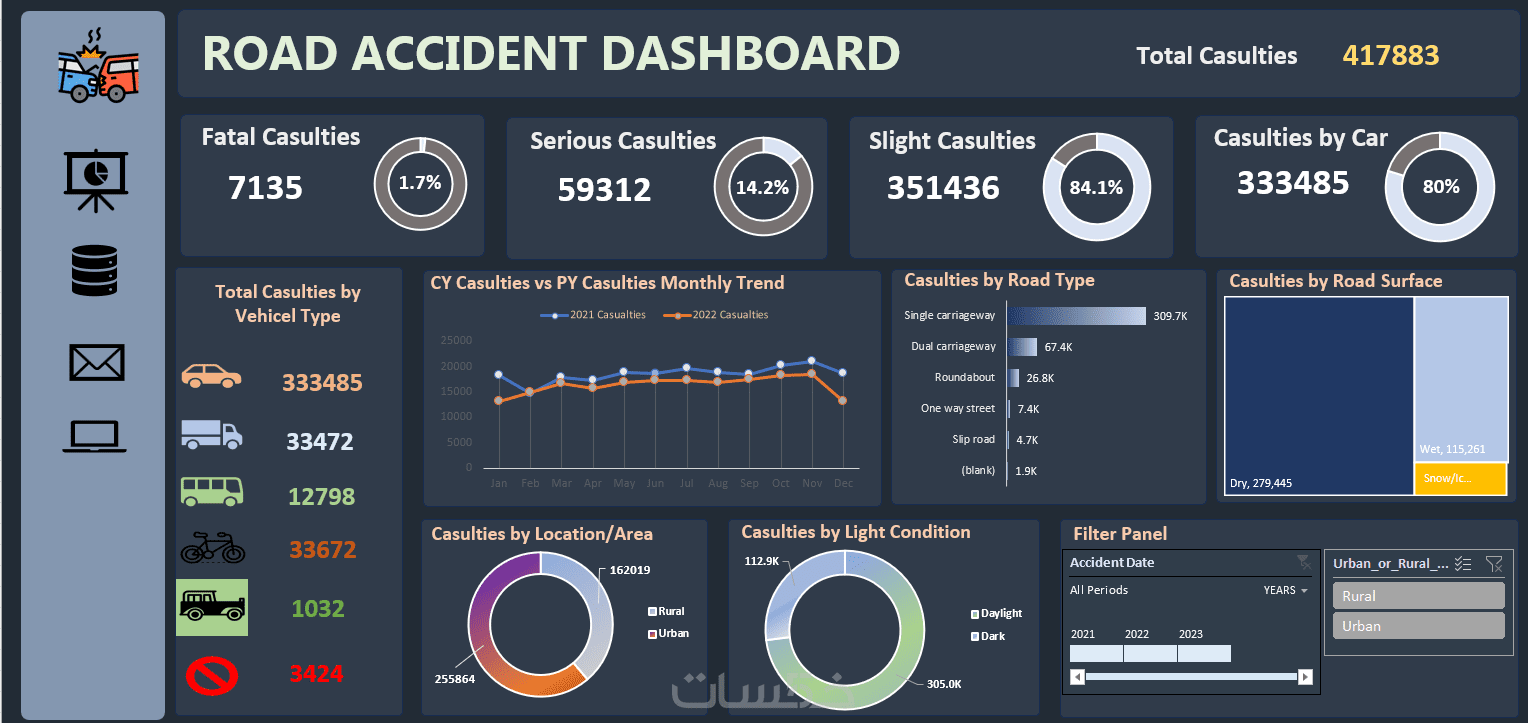Click the green bus vehicle icon

click(211, 491)
